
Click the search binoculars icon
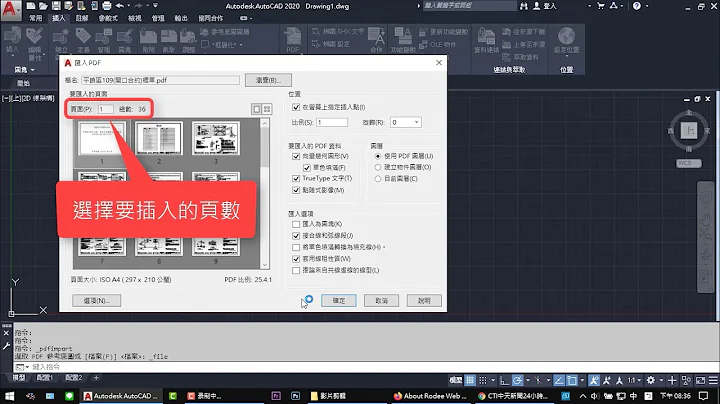tap(523, 6)
